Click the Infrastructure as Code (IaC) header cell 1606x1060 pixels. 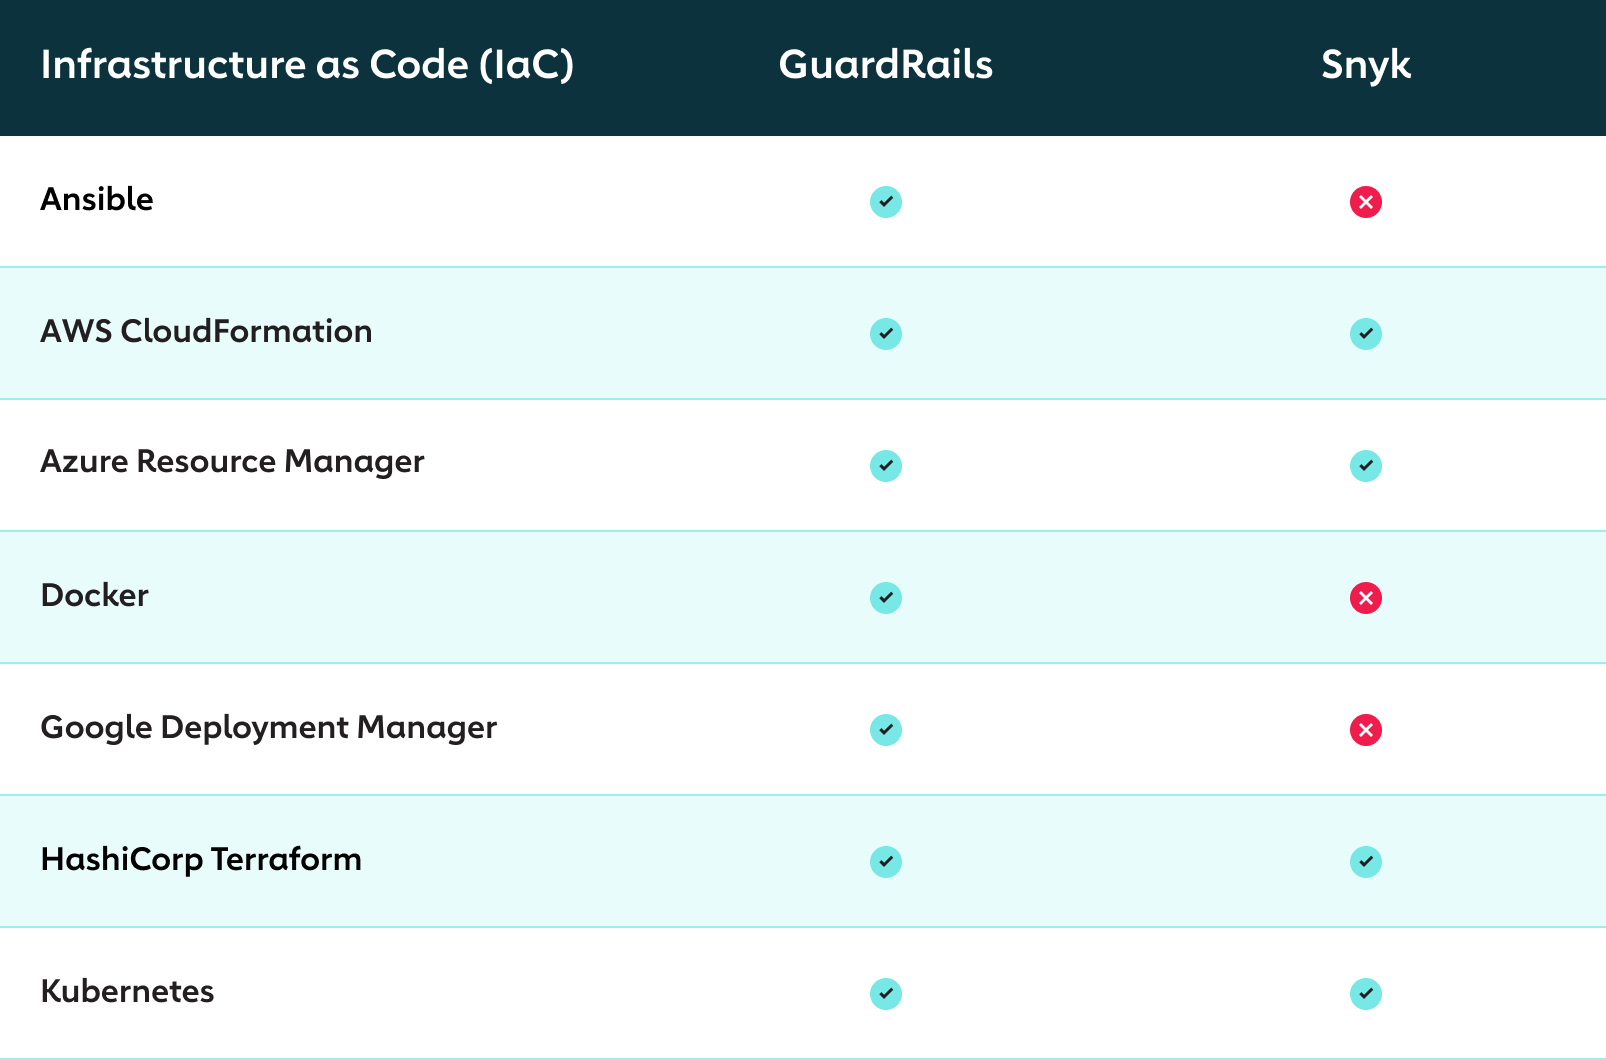(308, 65)
